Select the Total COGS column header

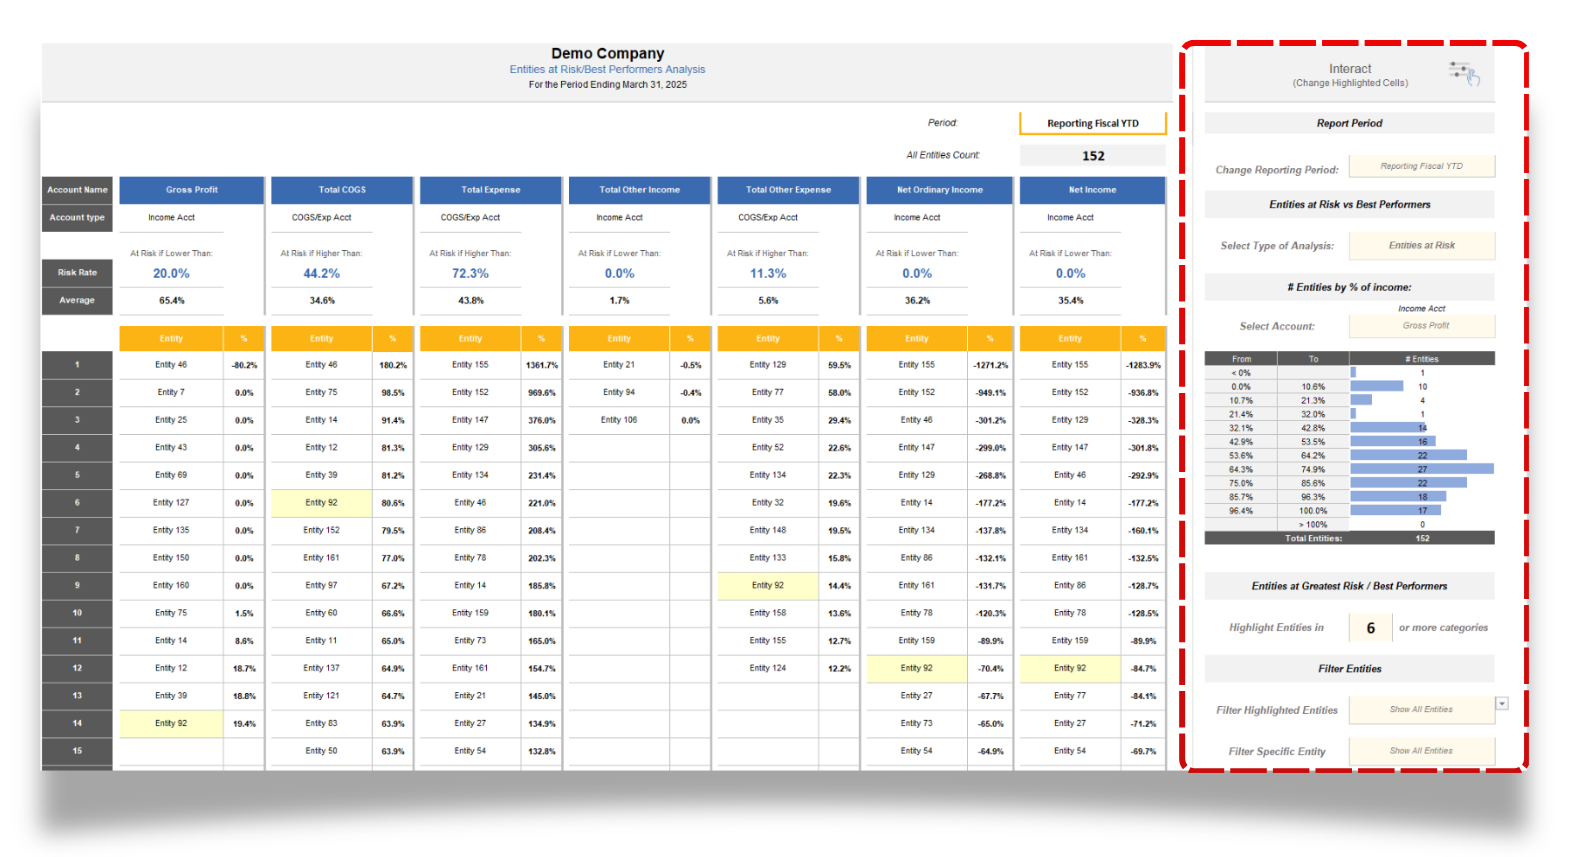point(342,190)
